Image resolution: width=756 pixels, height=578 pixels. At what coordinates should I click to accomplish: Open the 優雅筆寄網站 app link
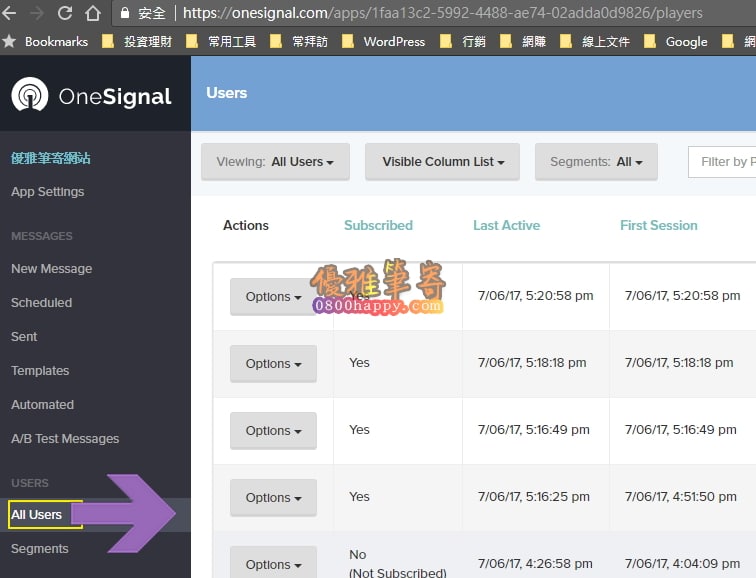point(51,158)
